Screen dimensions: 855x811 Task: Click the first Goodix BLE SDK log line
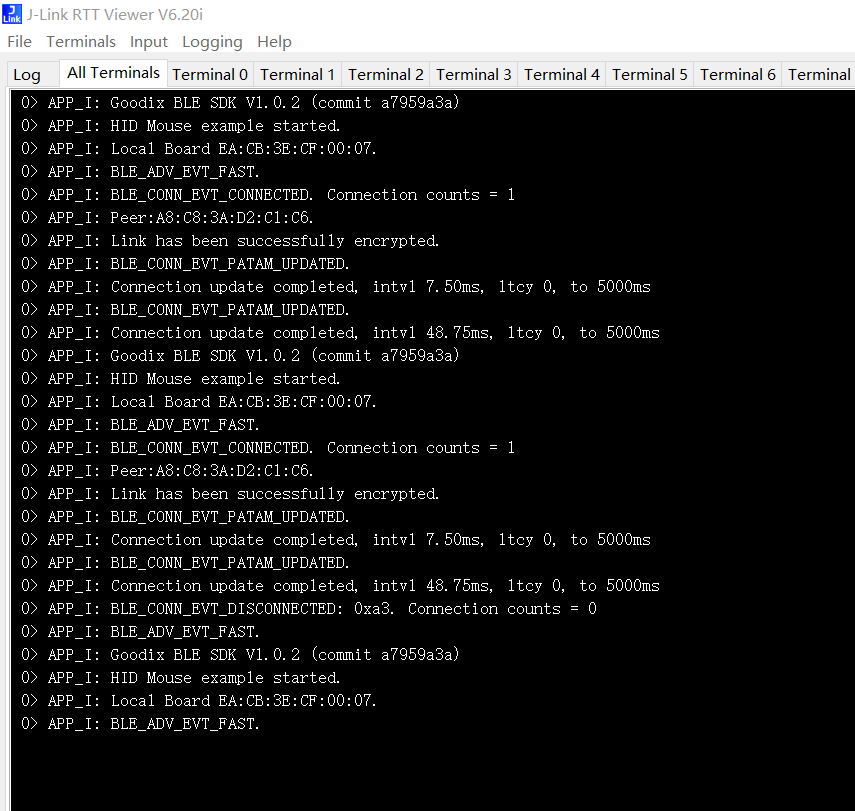click(x=240, y=103)
